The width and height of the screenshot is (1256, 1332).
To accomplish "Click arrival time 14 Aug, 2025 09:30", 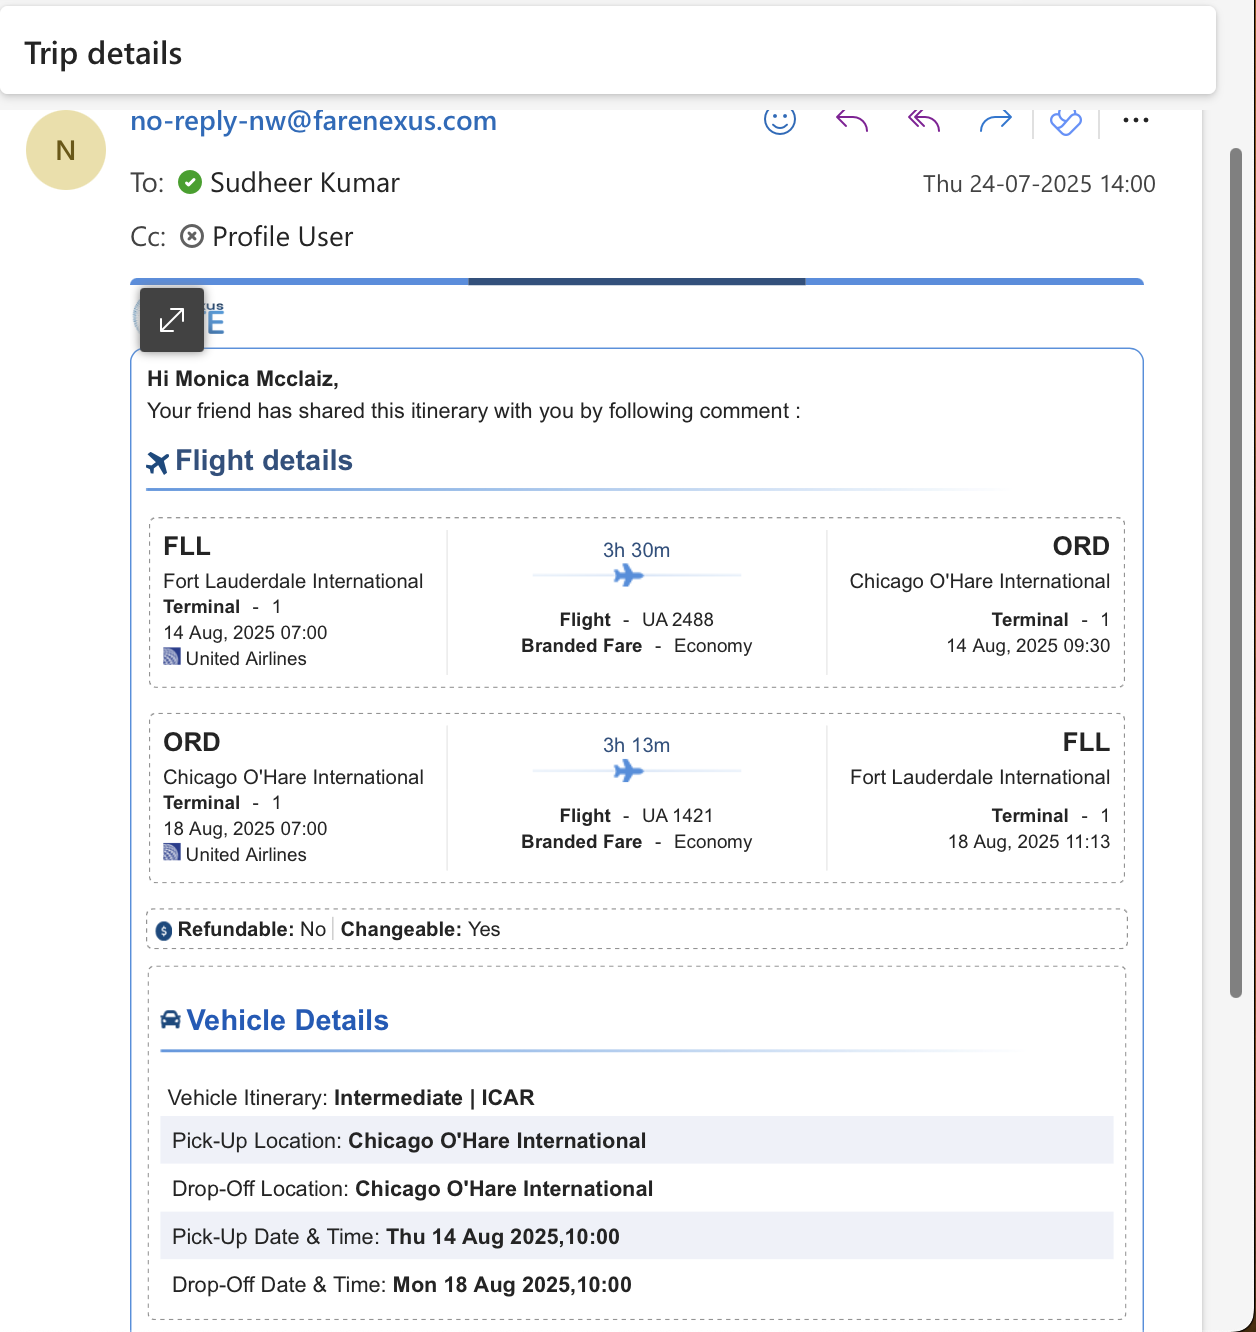I will [1028, 646].
